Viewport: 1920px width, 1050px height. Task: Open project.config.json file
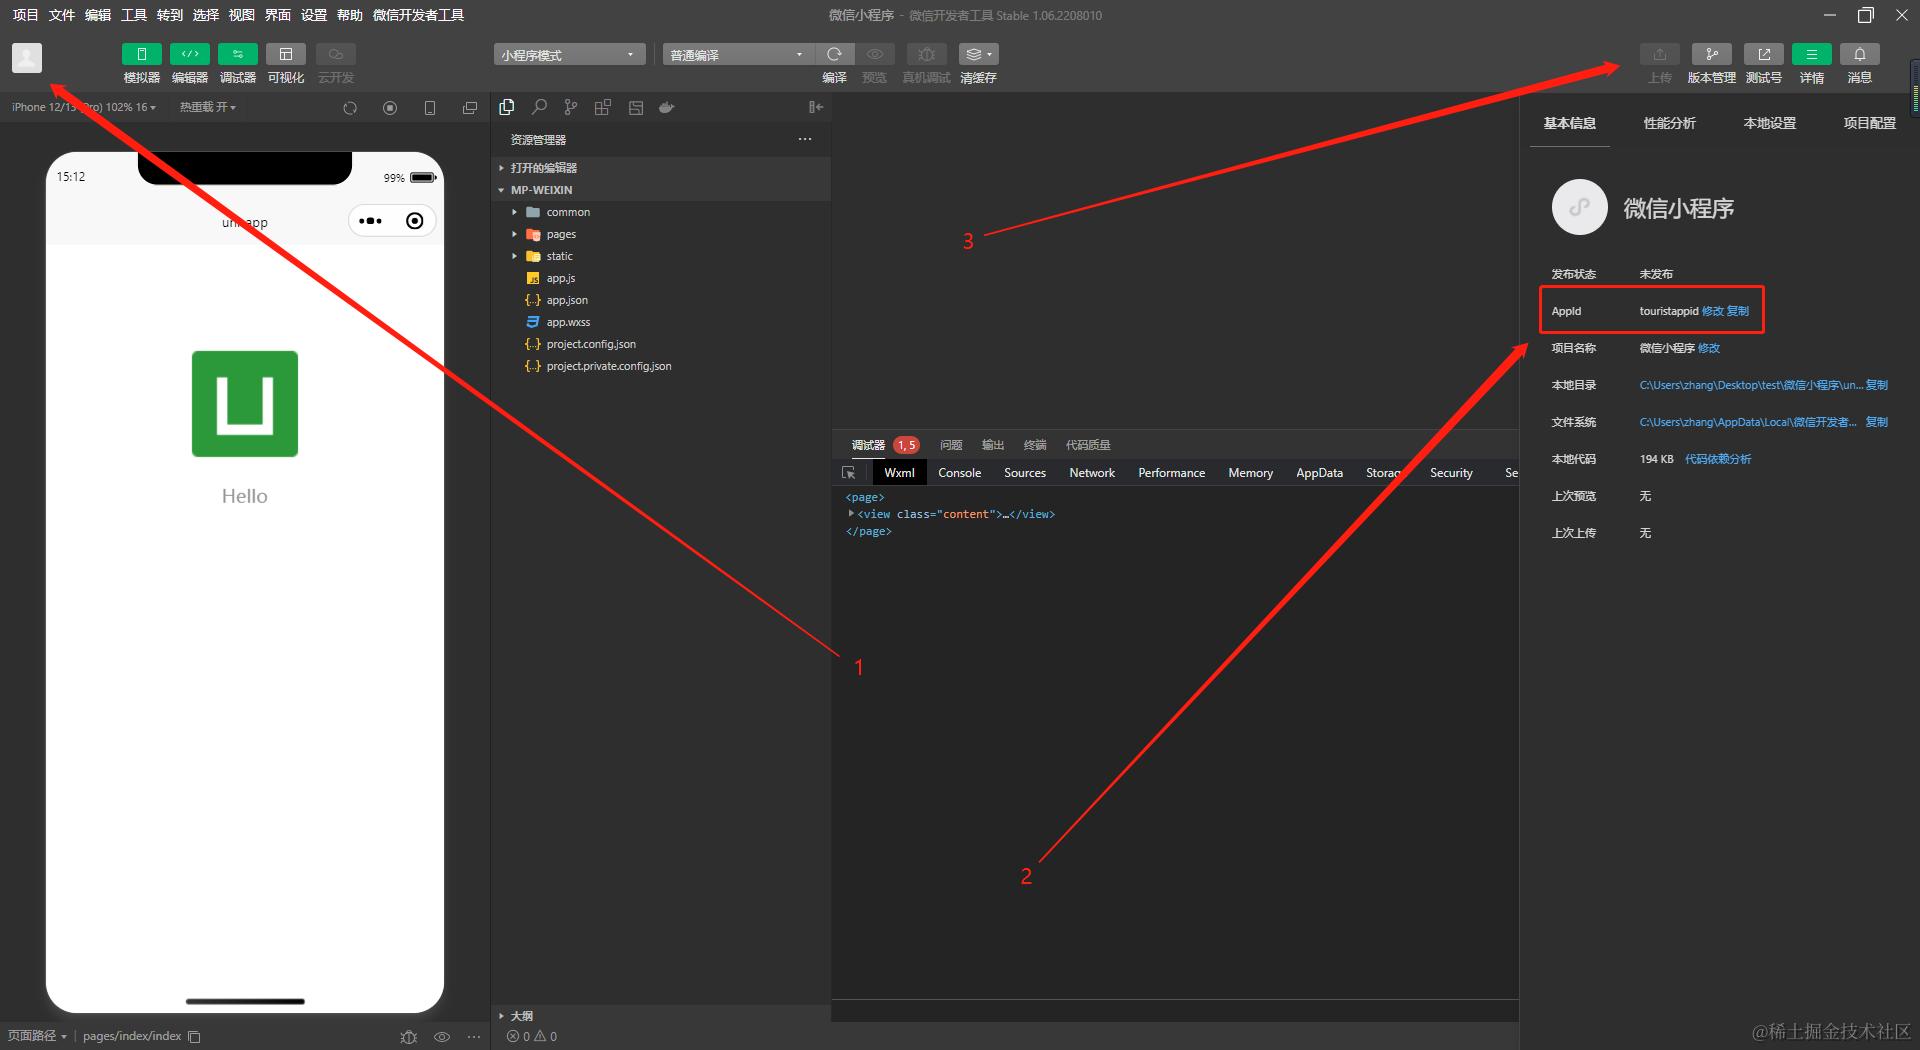click(x=661, y=344)
